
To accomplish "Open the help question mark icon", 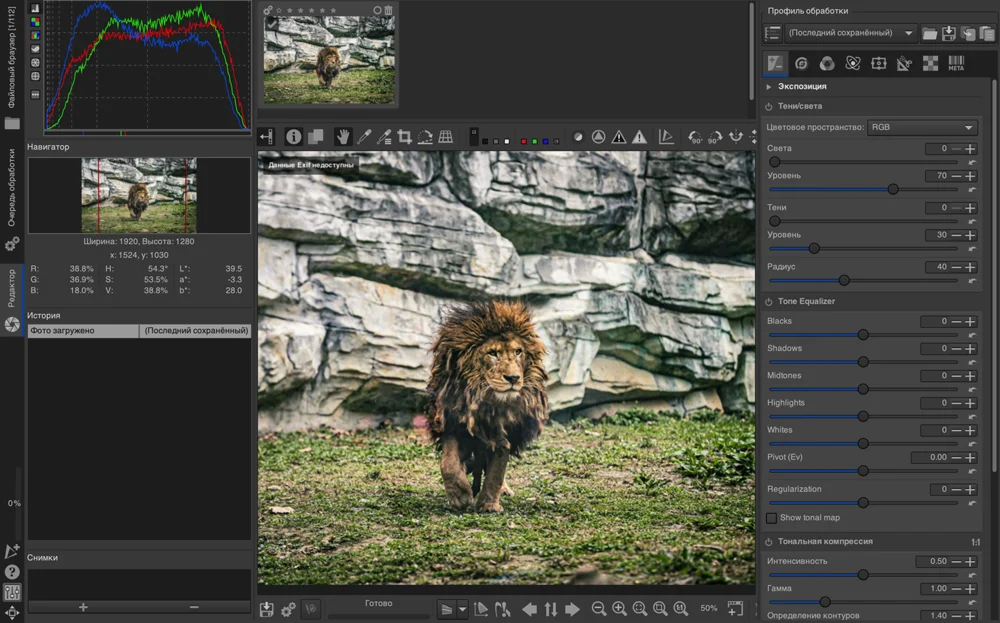I will (12, 572).
